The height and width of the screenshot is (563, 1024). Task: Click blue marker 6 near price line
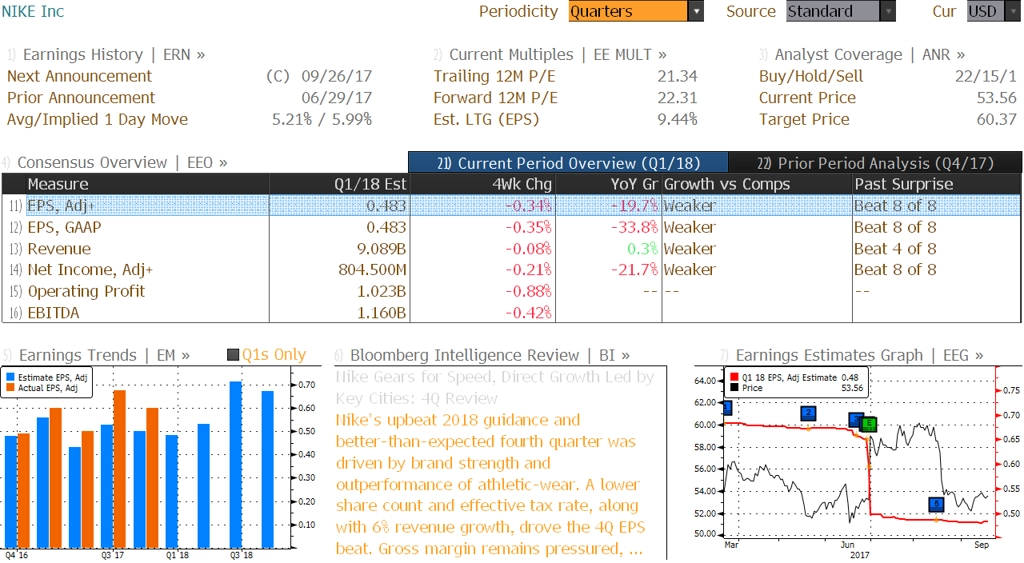(x=936, y=504)
